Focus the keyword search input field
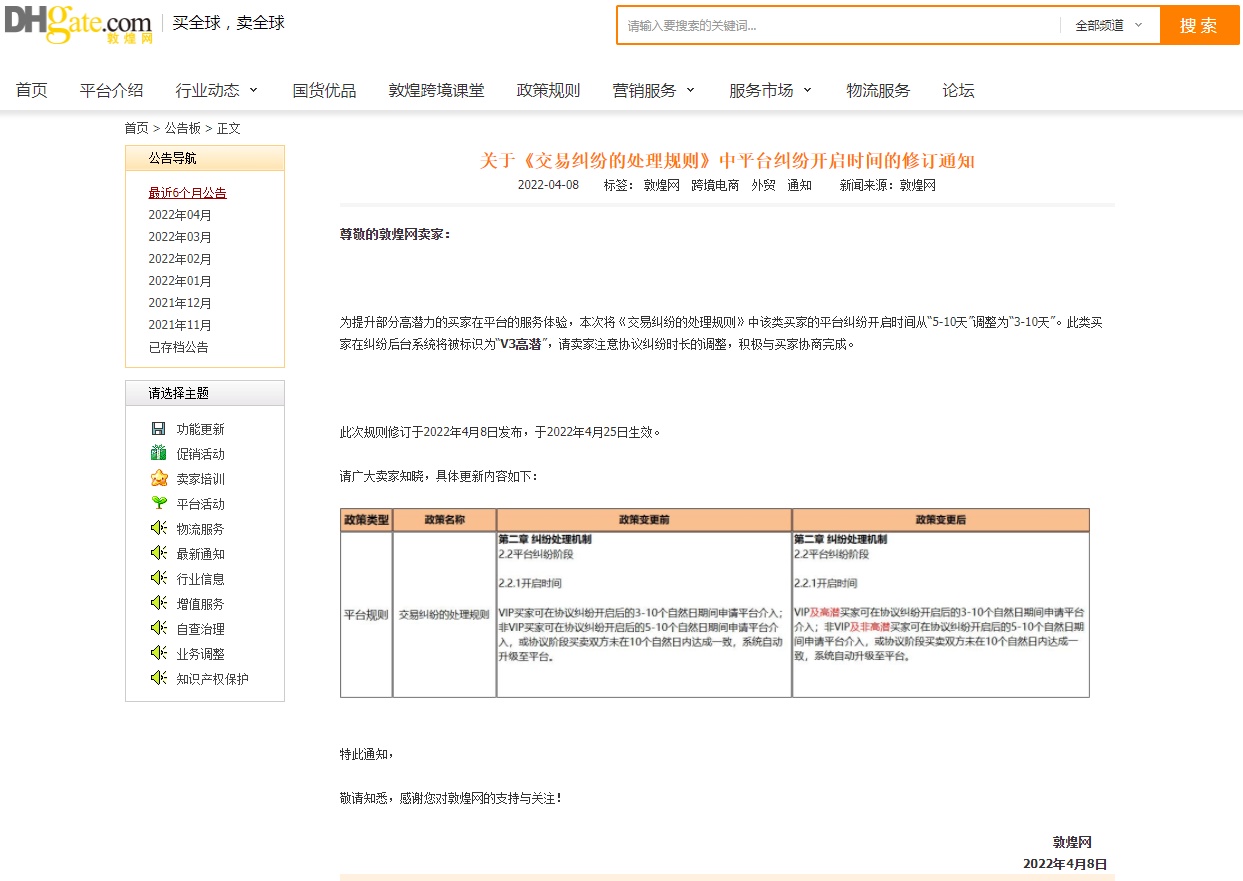The height and width of the screenshot is (881, 1243). [839, 25]
